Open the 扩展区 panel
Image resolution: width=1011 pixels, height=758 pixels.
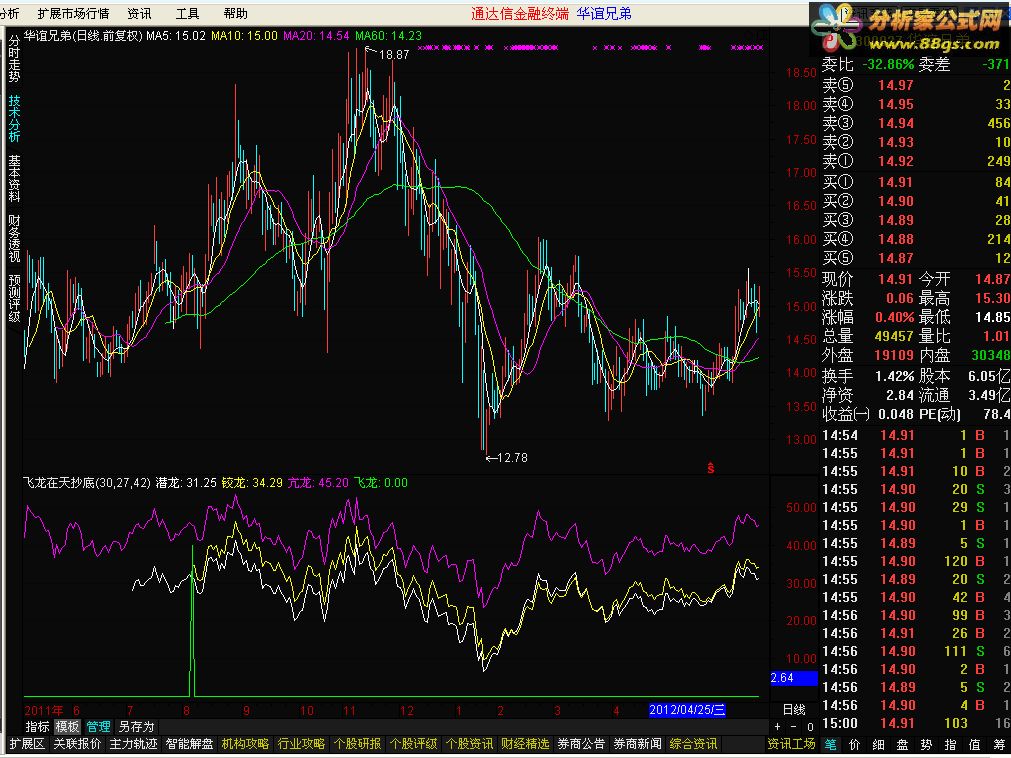tap(26, 744)
